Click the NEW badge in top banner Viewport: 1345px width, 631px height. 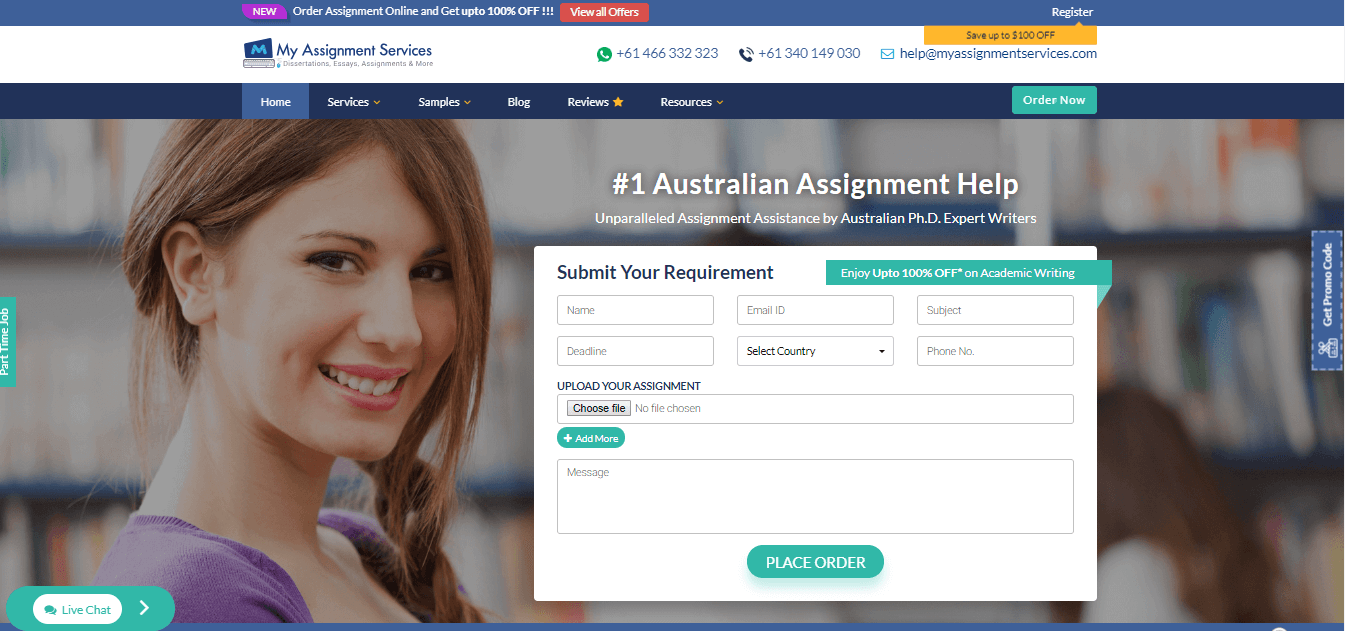(x=264, y=12)
